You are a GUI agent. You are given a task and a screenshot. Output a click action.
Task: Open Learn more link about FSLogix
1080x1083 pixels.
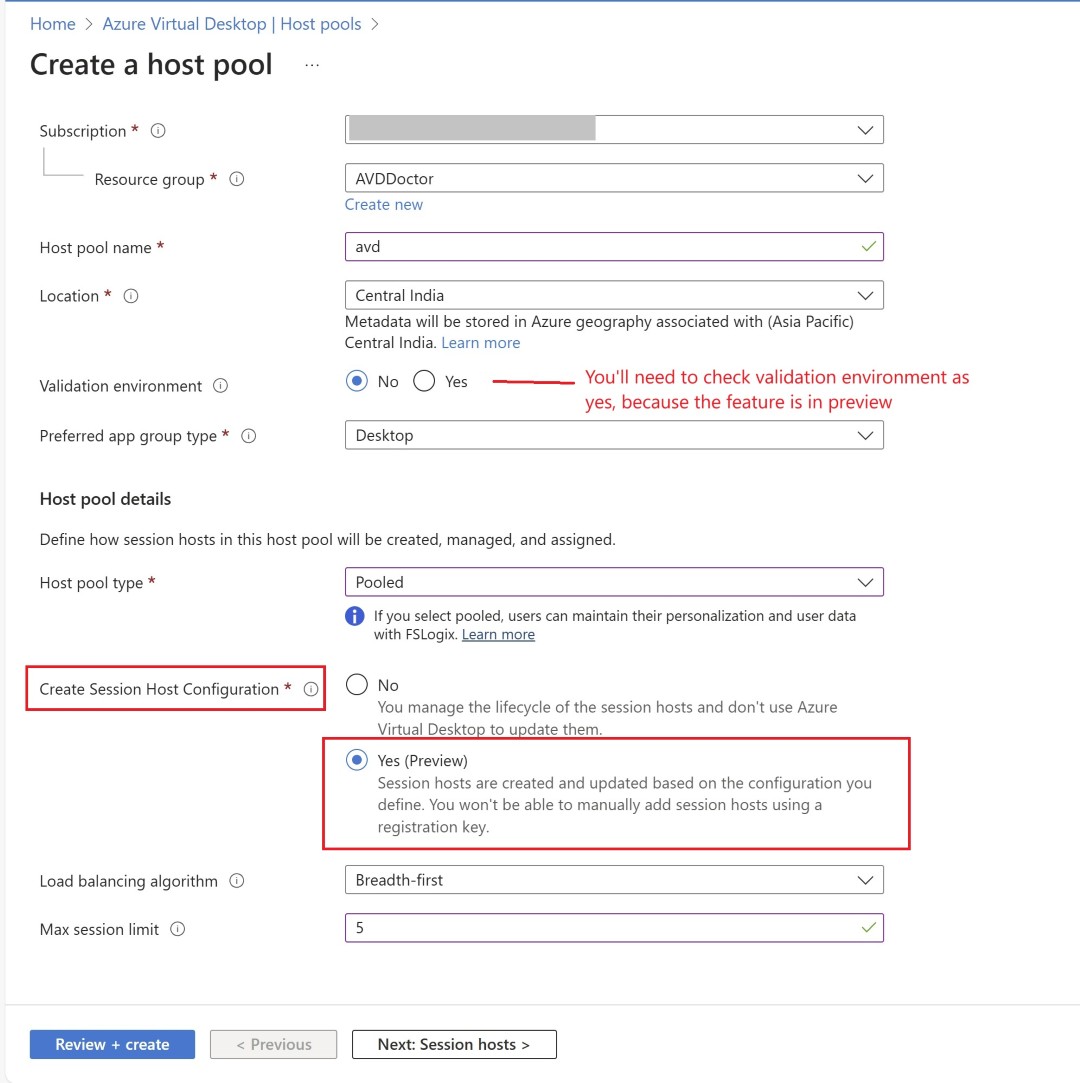[498, 634]
